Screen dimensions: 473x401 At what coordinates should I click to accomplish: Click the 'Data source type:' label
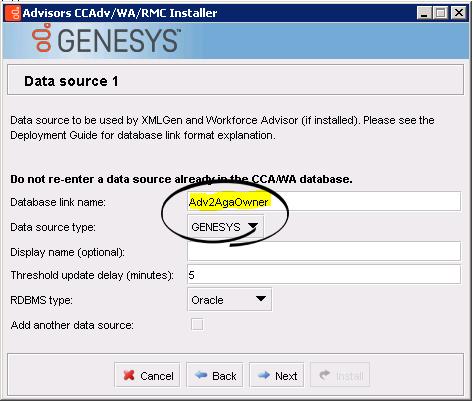pyautogui.click(x=53, y=227)
